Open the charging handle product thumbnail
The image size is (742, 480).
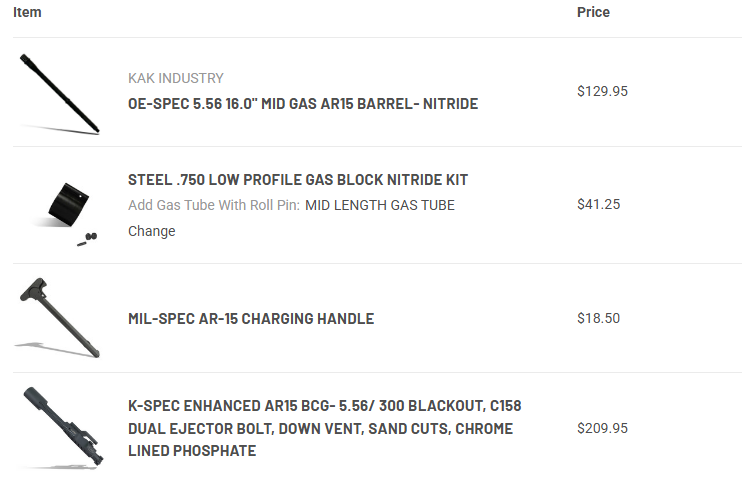pos(58,318)
